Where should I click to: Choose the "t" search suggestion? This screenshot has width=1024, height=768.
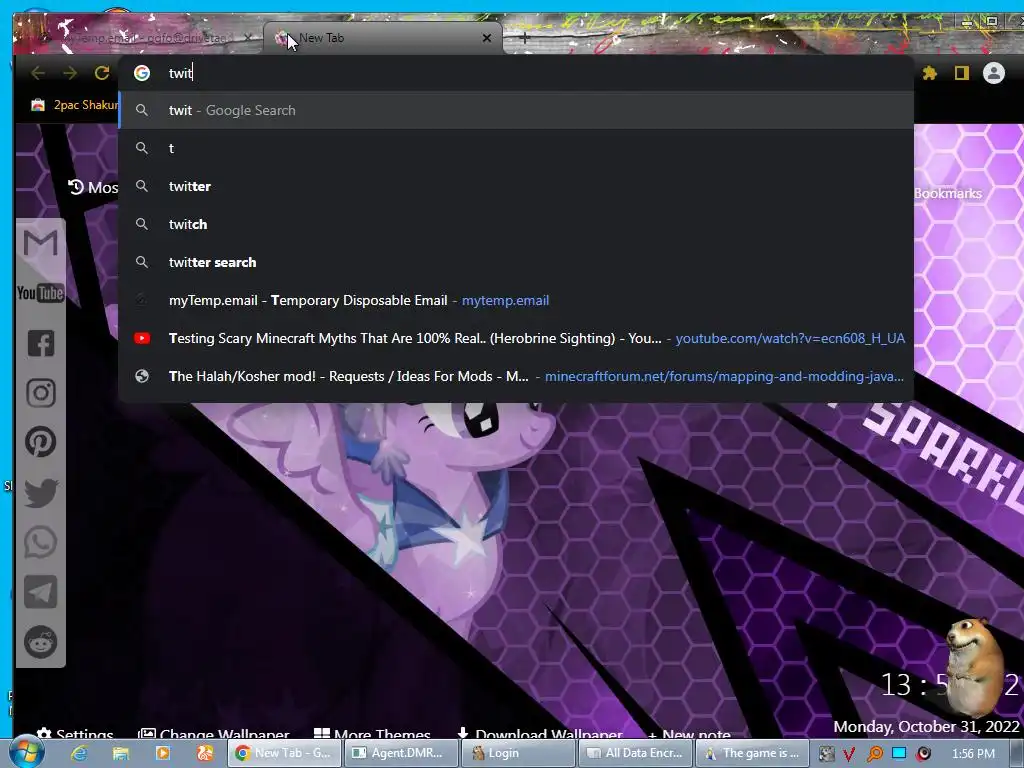point(516,148)
